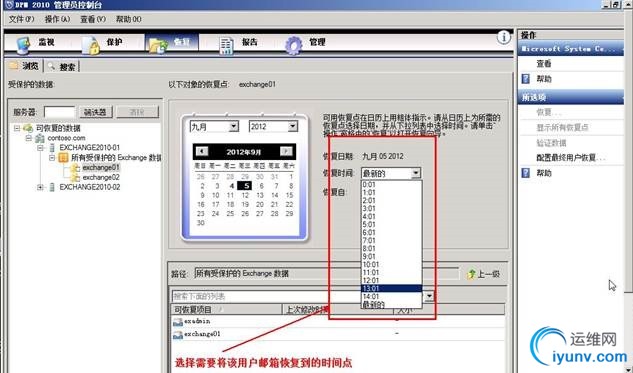Click the 可恢复项目 column header
The width and height of the screenshot is (633, 373).
click(226, 310)
